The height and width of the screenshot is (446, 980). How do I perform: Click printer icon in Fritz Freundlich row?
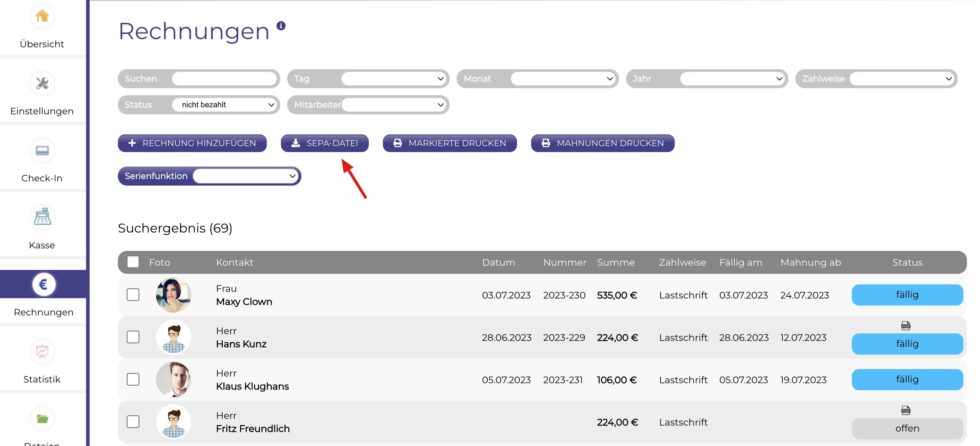(906, 410)
